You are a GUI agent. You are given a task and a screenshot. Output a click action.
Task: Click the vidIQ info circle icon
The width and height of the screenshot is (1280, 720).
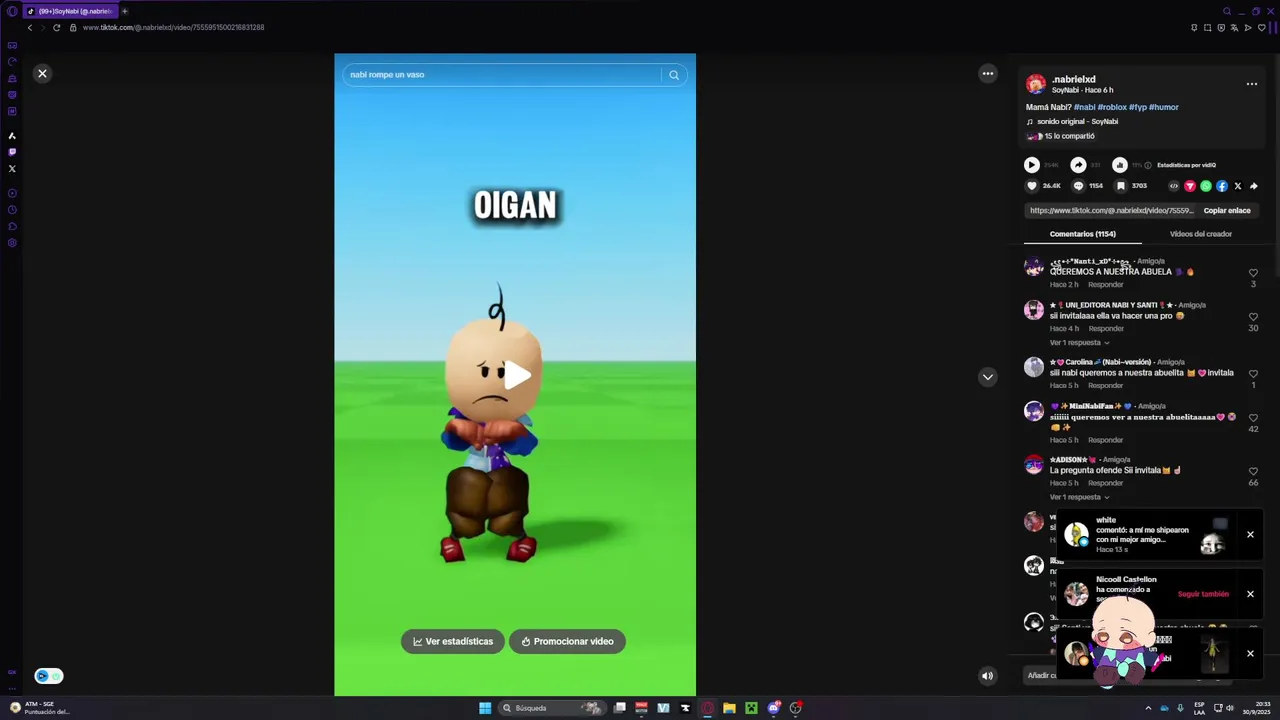pos(1148,165)
